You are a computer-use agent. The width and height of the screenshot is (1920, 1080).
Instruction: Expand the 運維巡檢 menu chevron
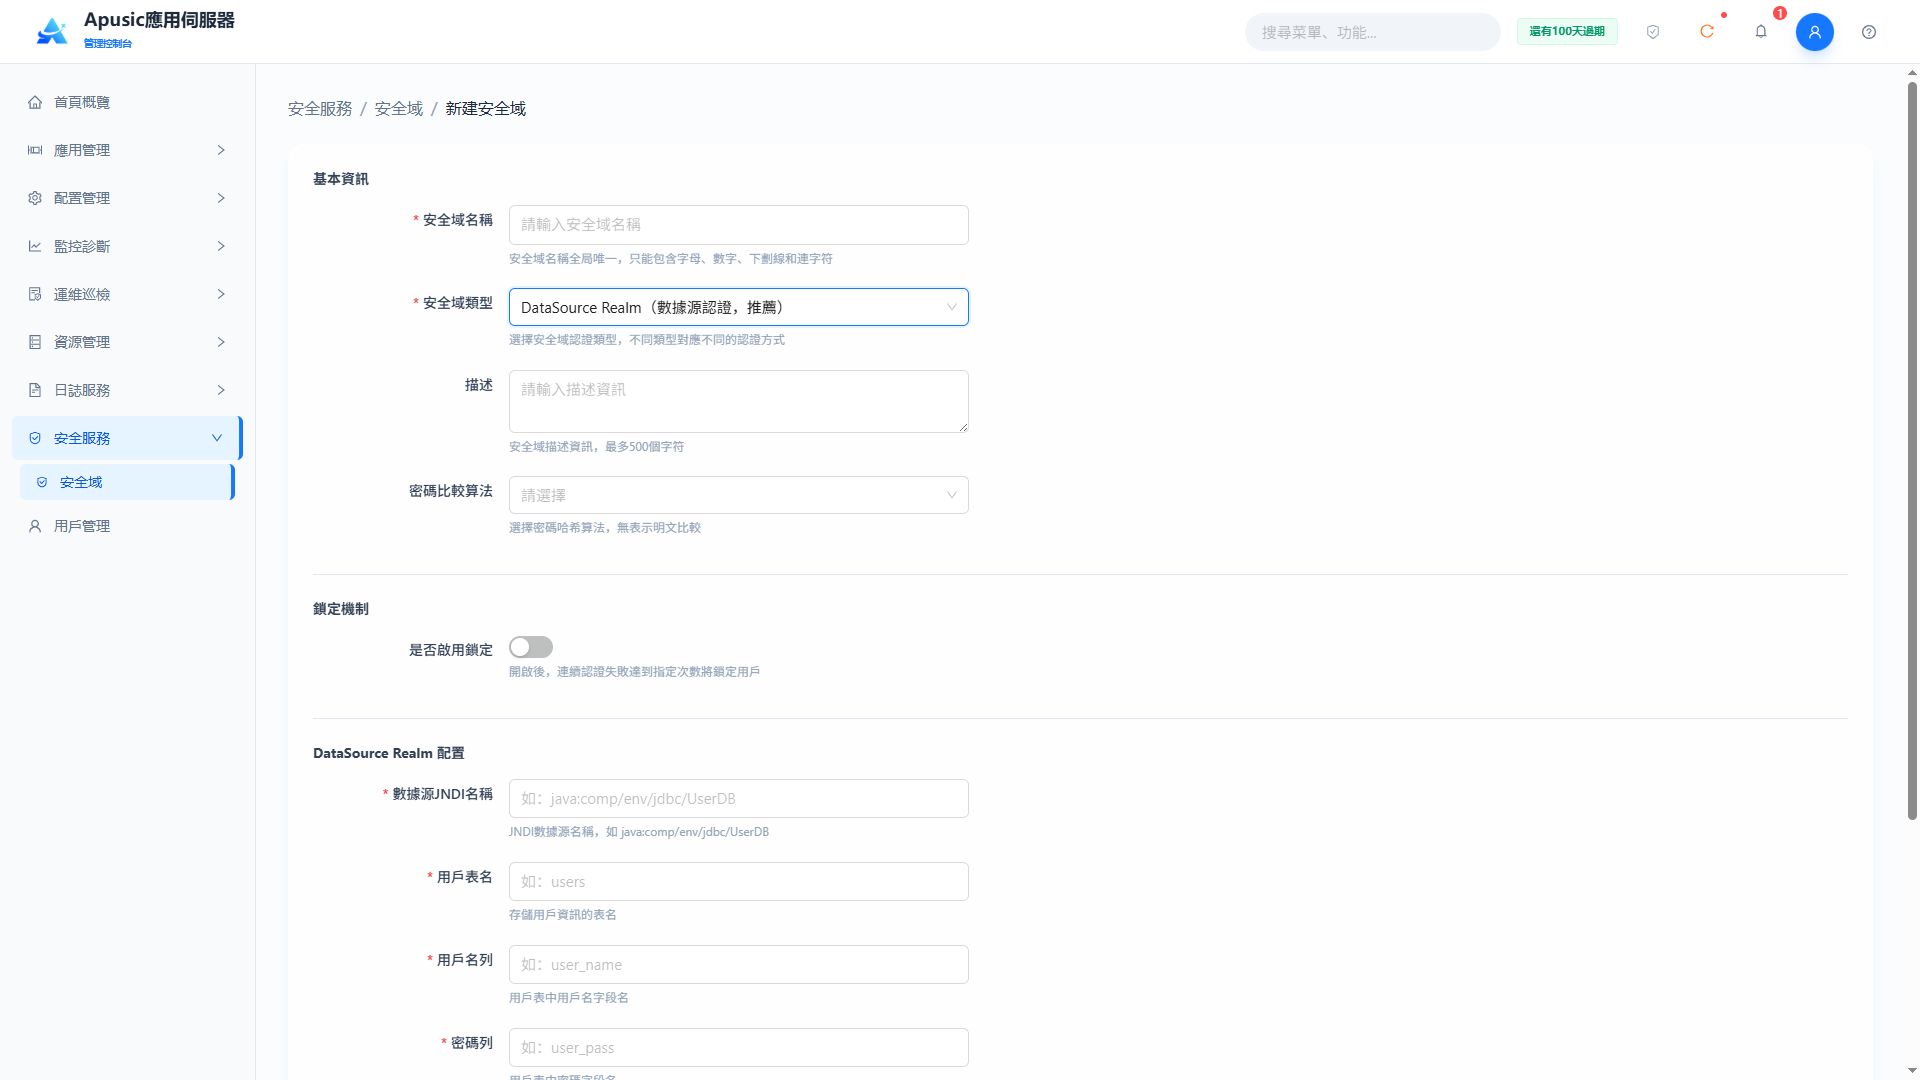[x=221, y=294]
